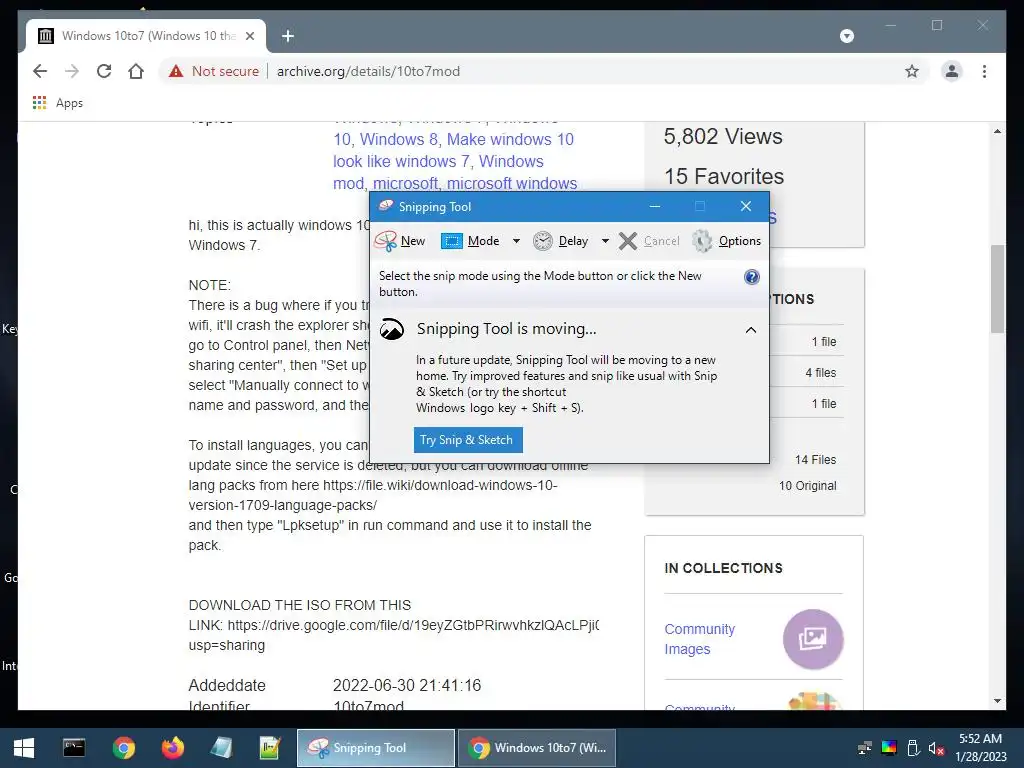
Task: Click Chrome forward arrow
Action: [72, 71]
